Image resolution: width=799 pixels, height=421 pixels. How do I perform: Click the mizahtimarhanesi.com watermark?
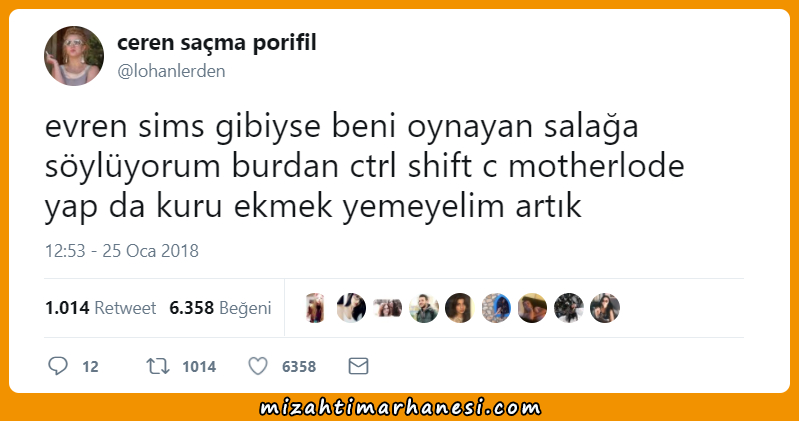coord(400,408)
